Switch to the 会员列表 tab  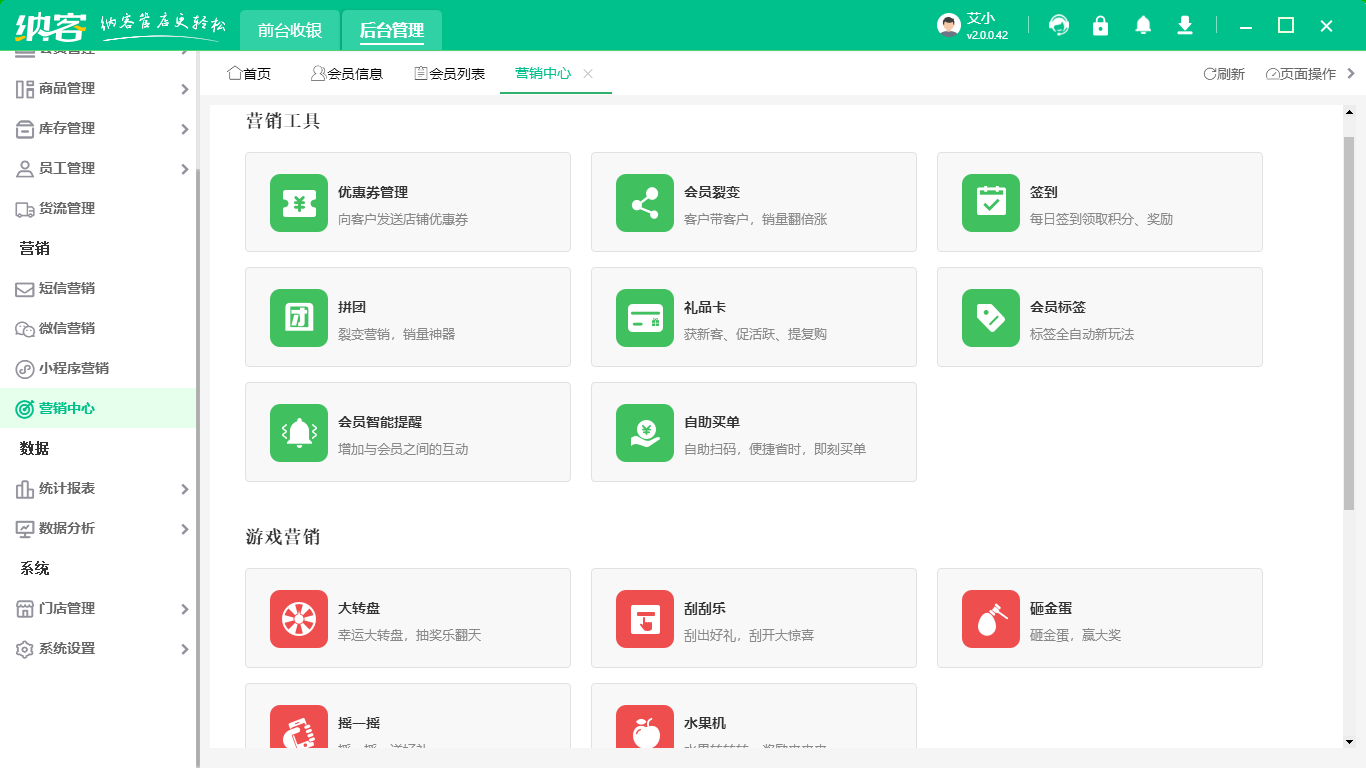tap(450, 74)
